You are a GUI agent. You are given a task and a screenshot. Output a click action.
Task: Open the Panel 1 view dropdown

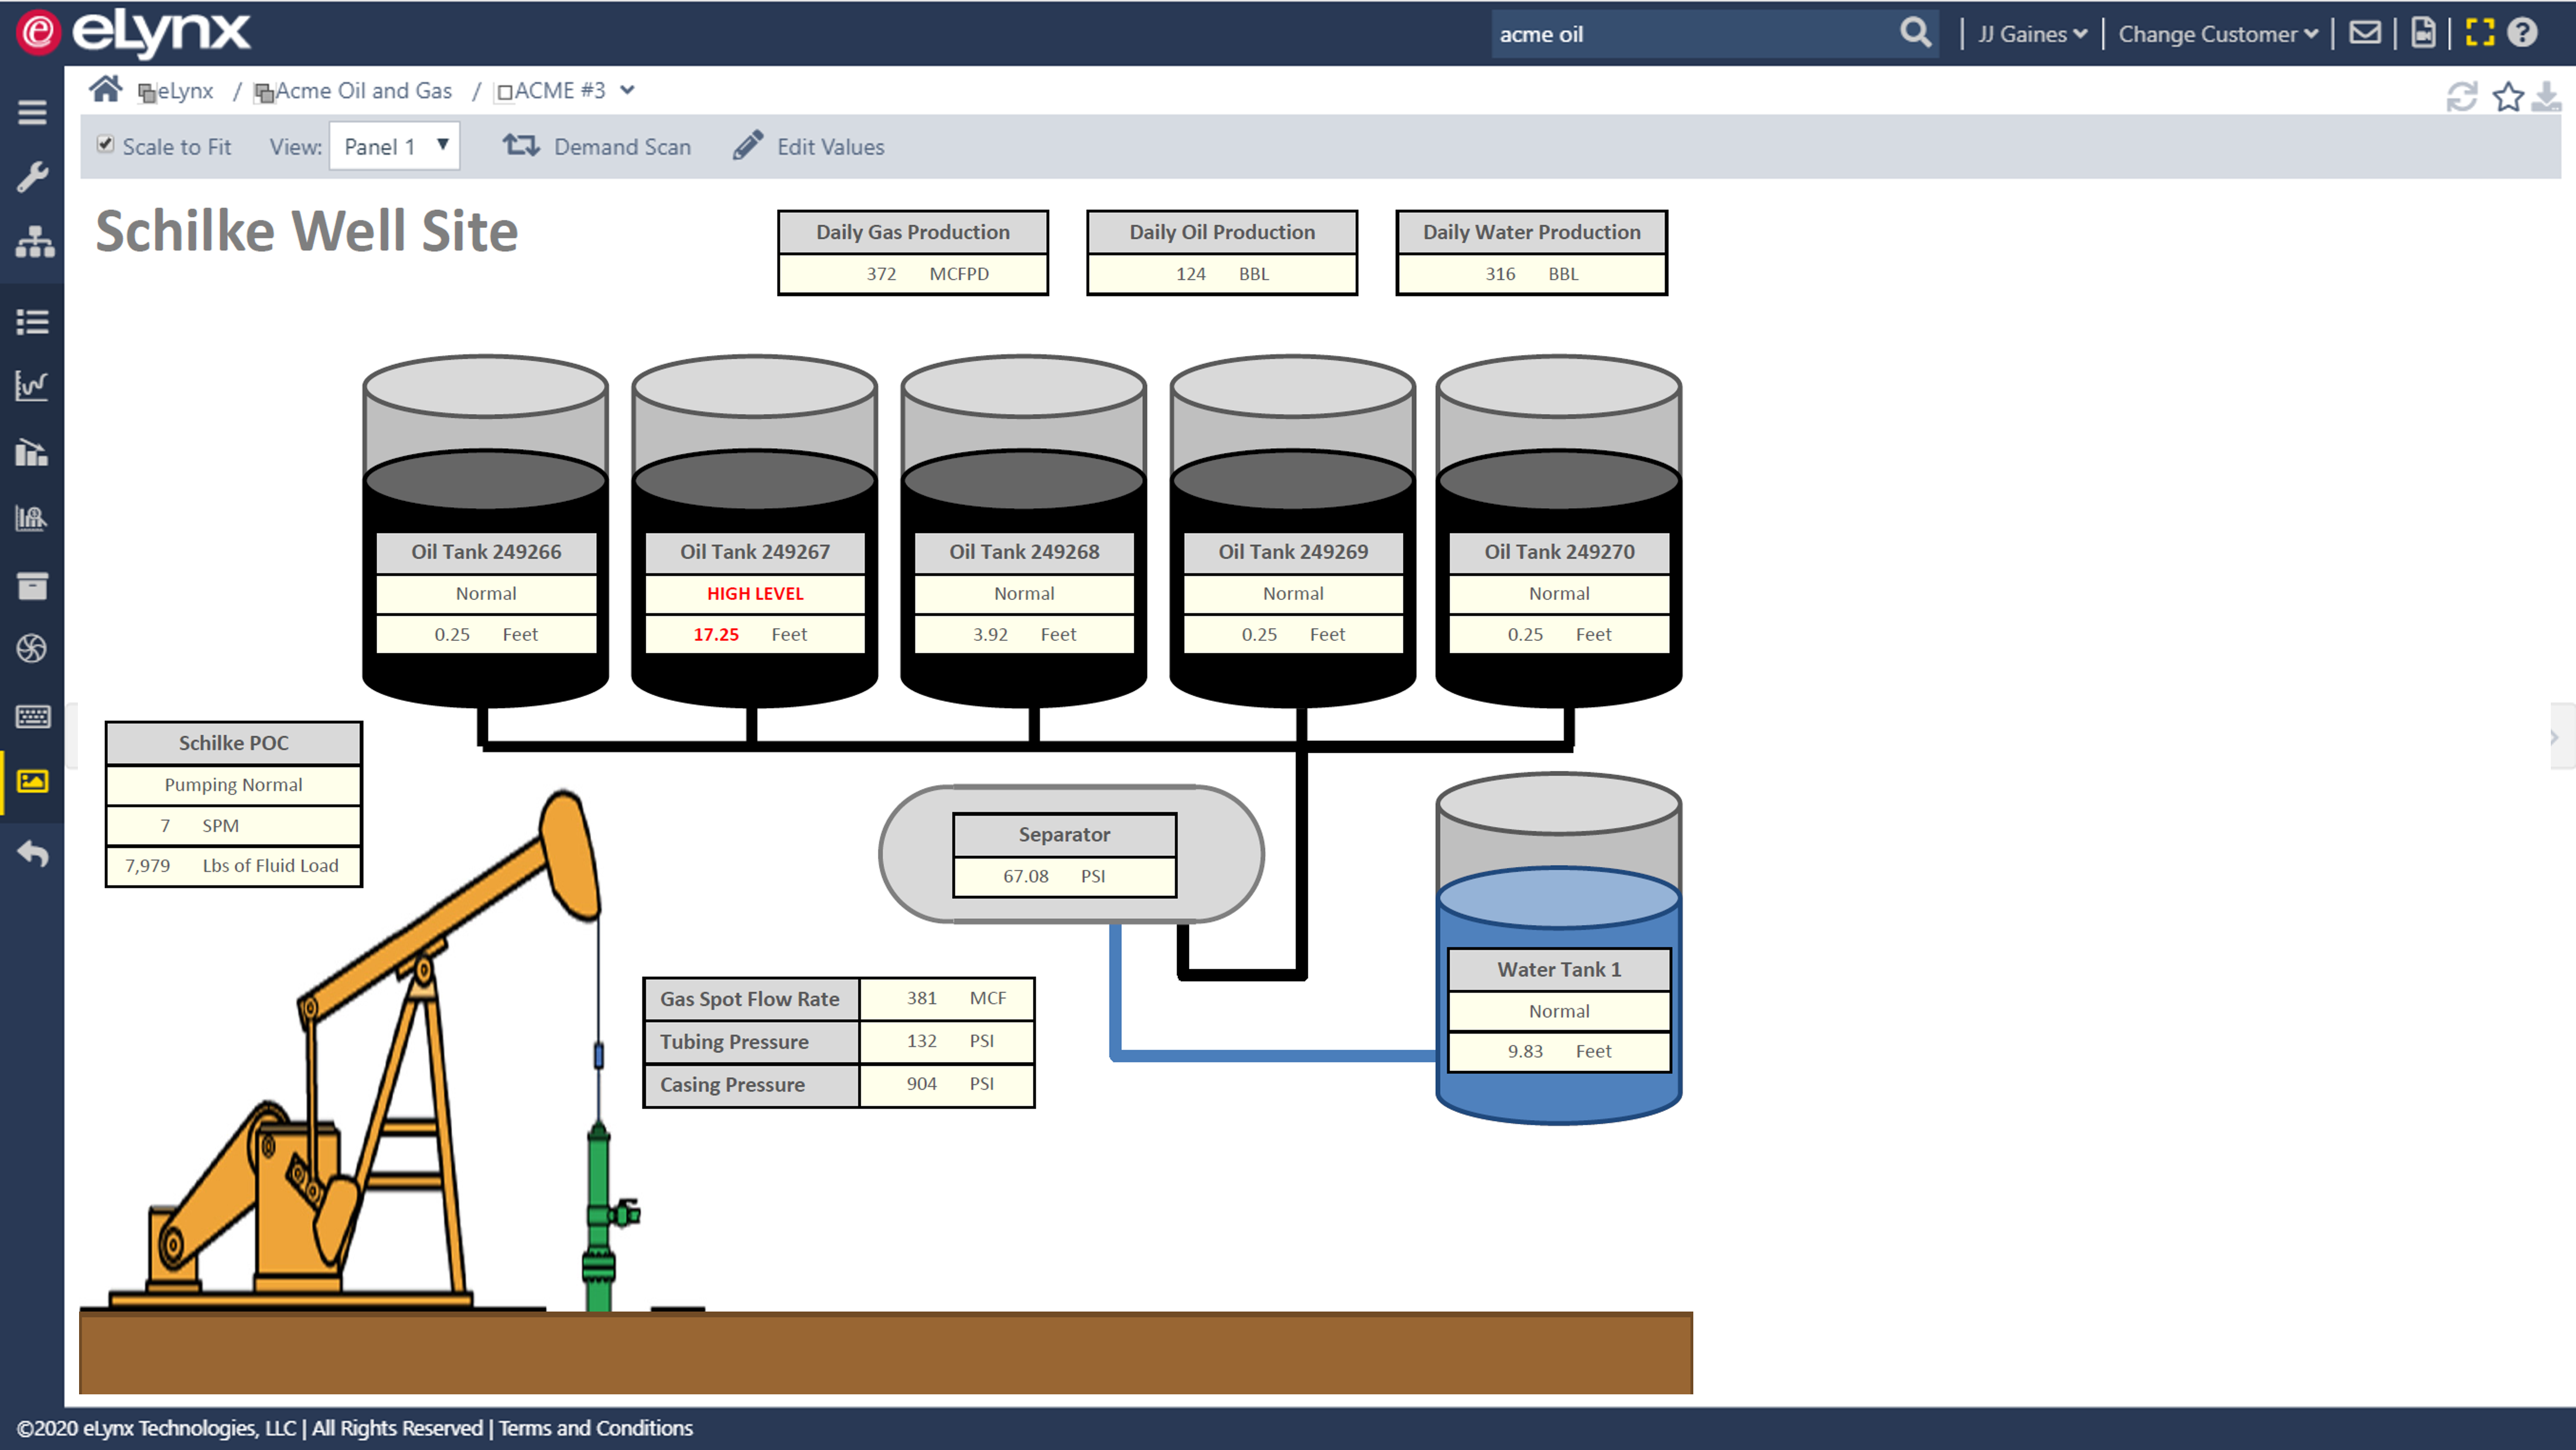tap(394, 146)
